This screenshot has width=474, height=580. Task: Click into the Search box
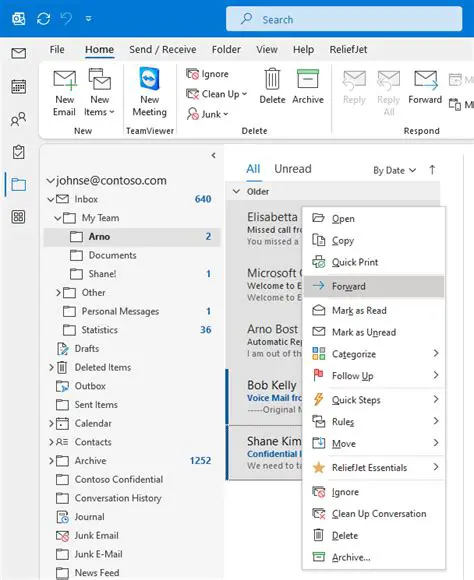tap(344, 19)
